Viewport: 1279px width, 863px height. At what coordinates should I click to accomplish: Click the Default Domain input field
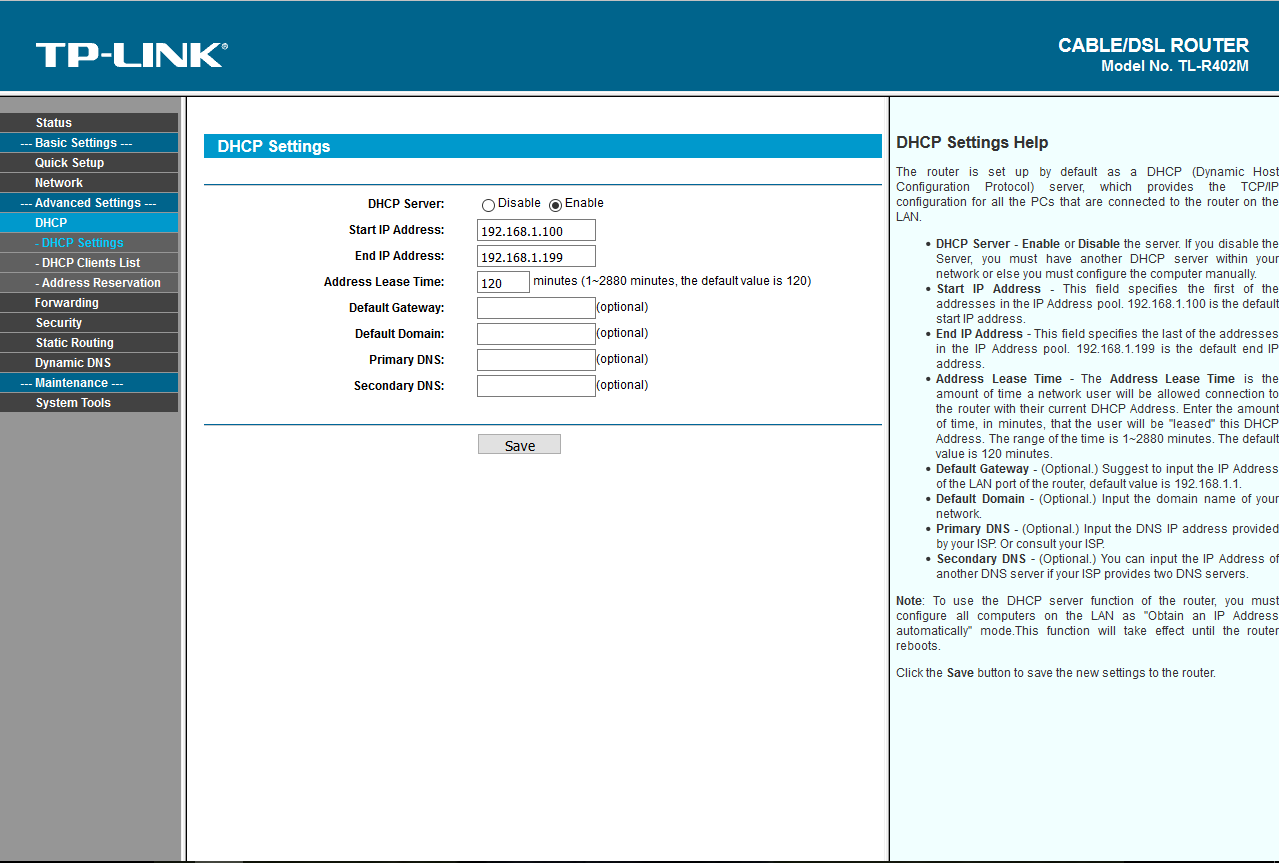click(x=536, y=334)
